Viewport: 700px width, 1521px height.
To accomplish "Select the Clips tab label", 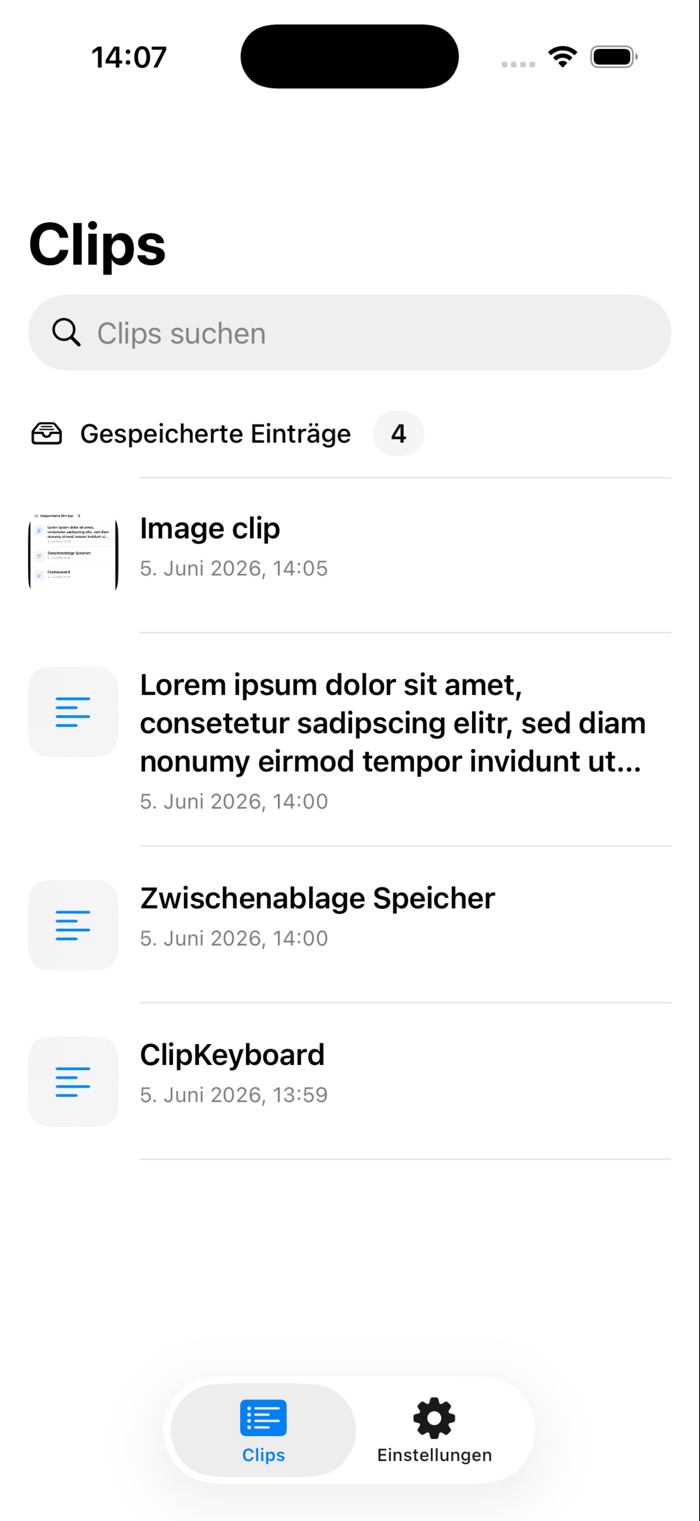I will pos(264,1455).
